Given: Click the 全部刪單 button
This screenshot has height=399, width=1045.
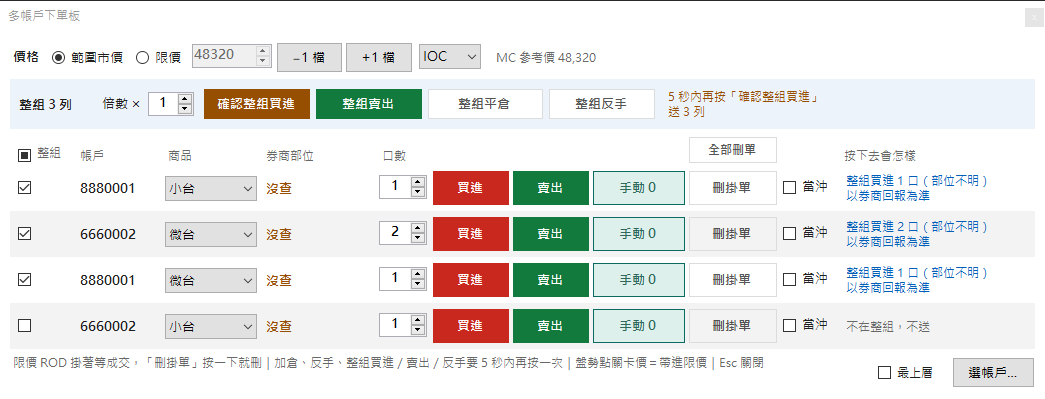Looking at the screenshot, I should [x=732, y=150].
